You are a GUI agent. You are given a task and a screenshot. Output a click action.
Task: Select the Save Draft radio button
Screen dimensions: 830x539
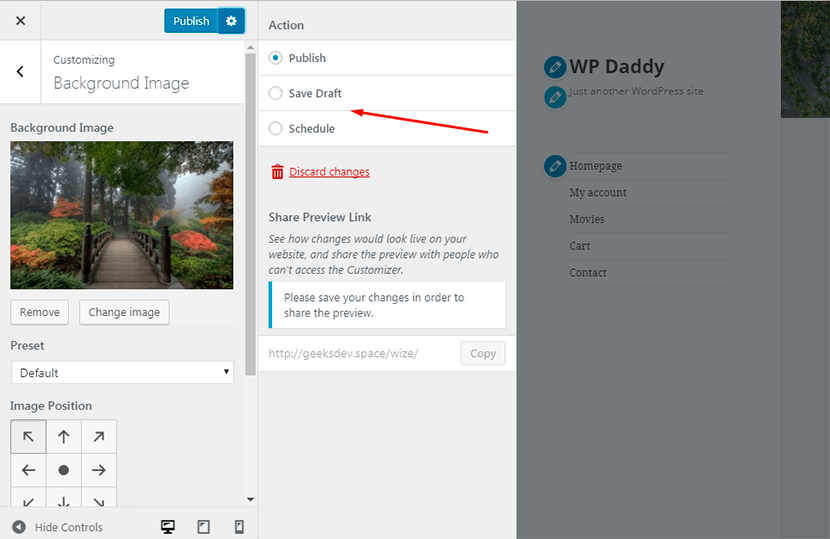point(275,93)
